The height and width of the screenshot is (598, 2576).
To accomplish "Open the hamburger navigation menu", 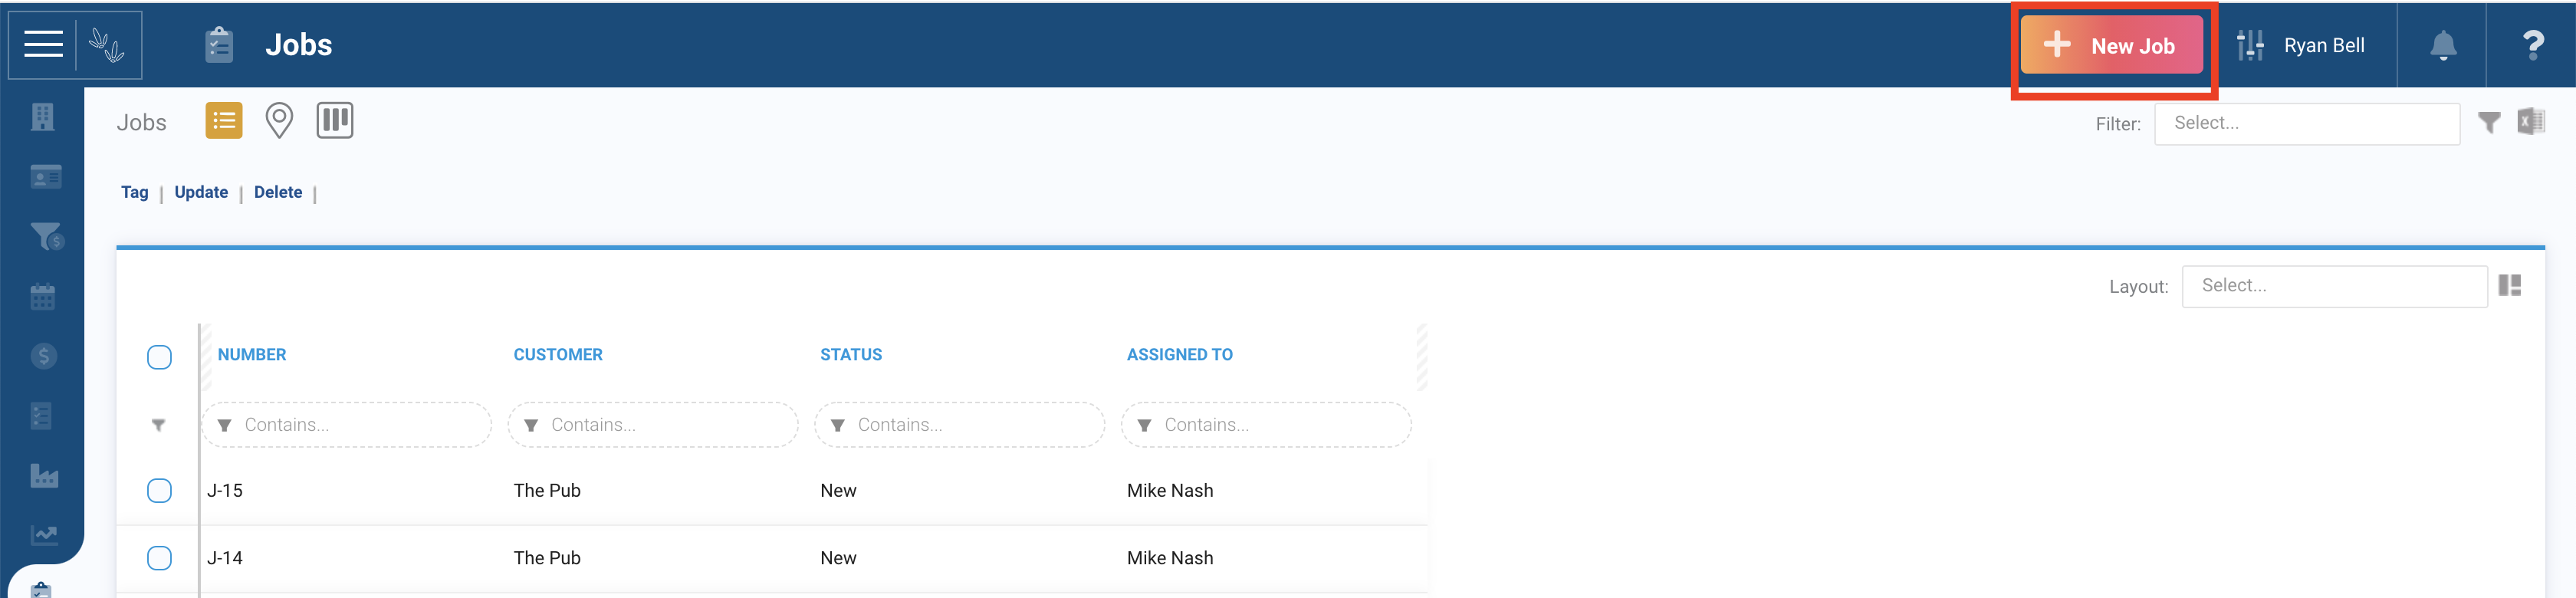I will click(x=43, y=44).
